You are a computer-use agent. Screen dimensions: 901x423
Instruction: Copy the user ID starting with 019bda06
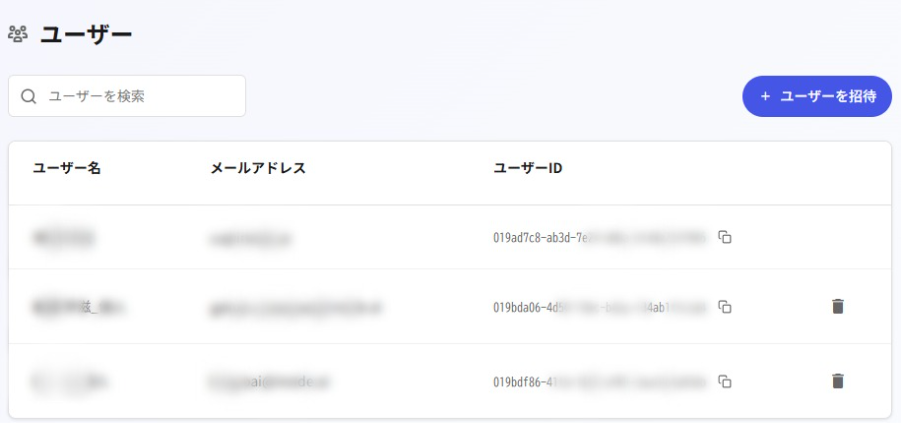(x=726, y=307)
